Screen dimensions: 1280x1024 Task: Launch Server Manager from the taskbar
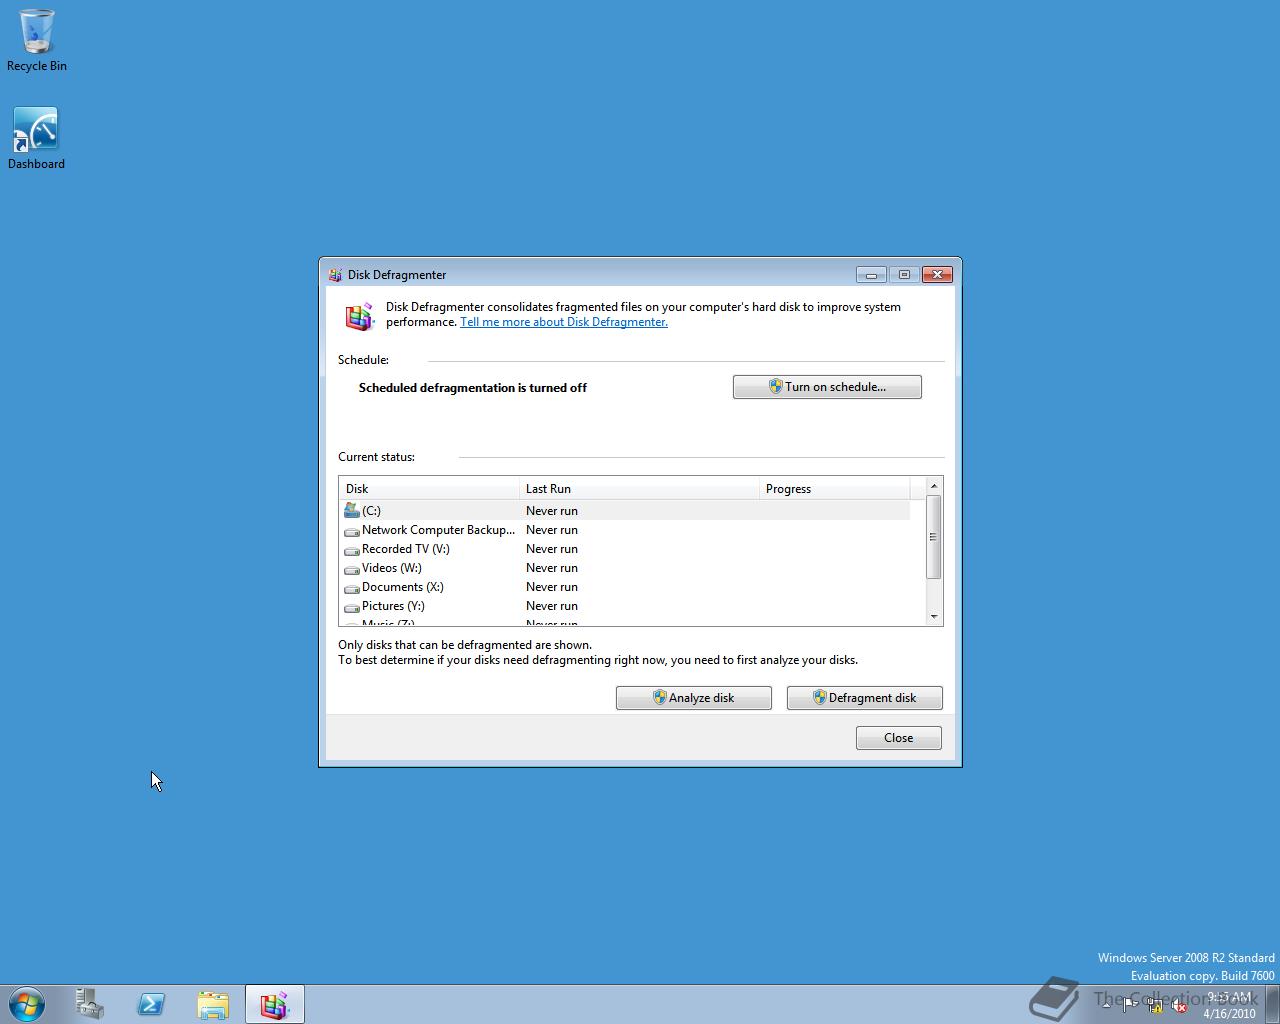point(90,1004)
